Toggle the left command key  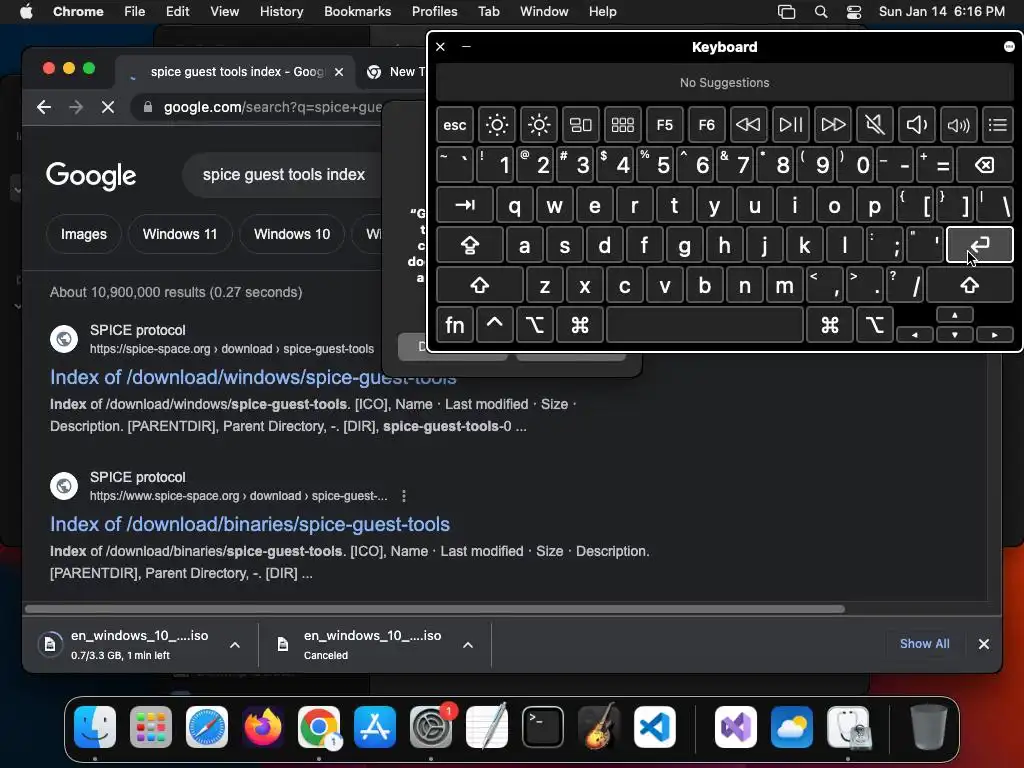pyautogui.click(x=579, y=325)
